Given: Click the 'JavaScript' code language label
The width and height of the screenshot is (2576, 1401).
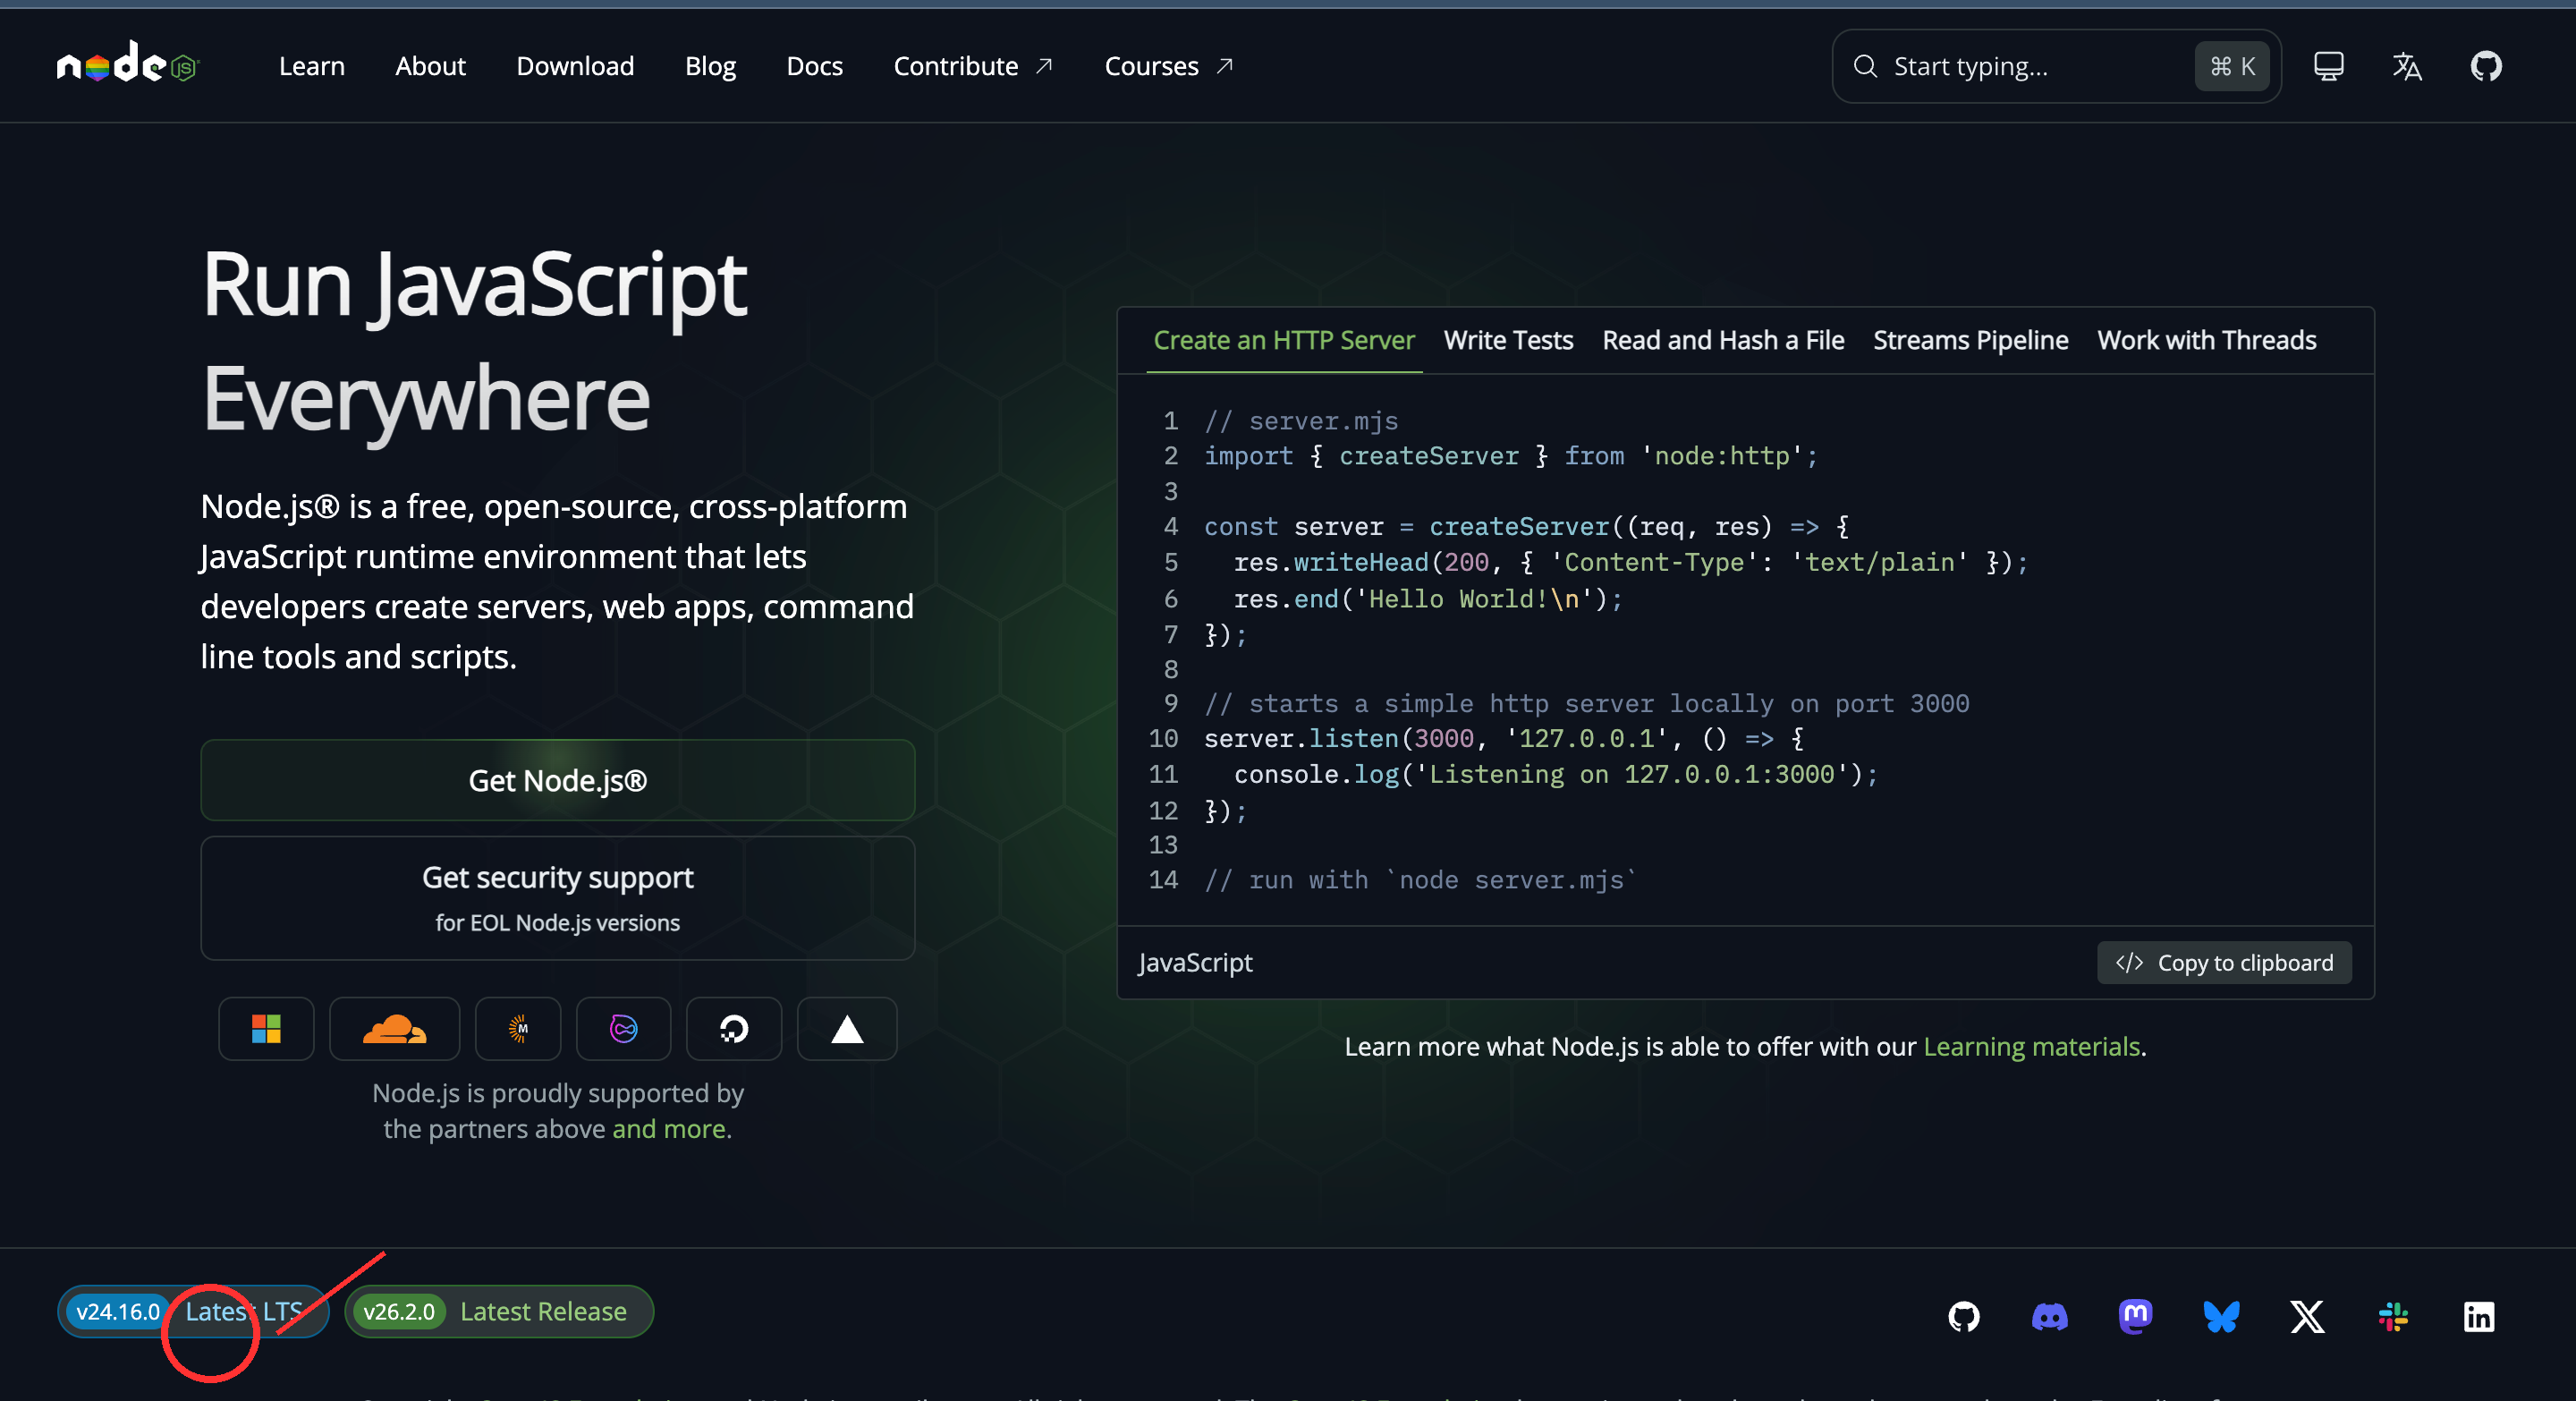Looking at the screenshot, I should pos(1195,962).
